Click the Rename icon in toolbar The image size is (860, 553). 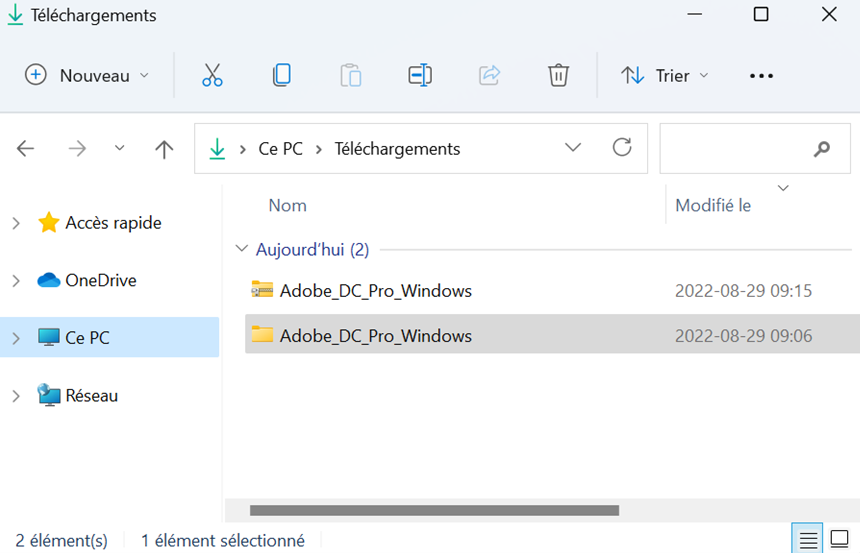coord(420,75)
